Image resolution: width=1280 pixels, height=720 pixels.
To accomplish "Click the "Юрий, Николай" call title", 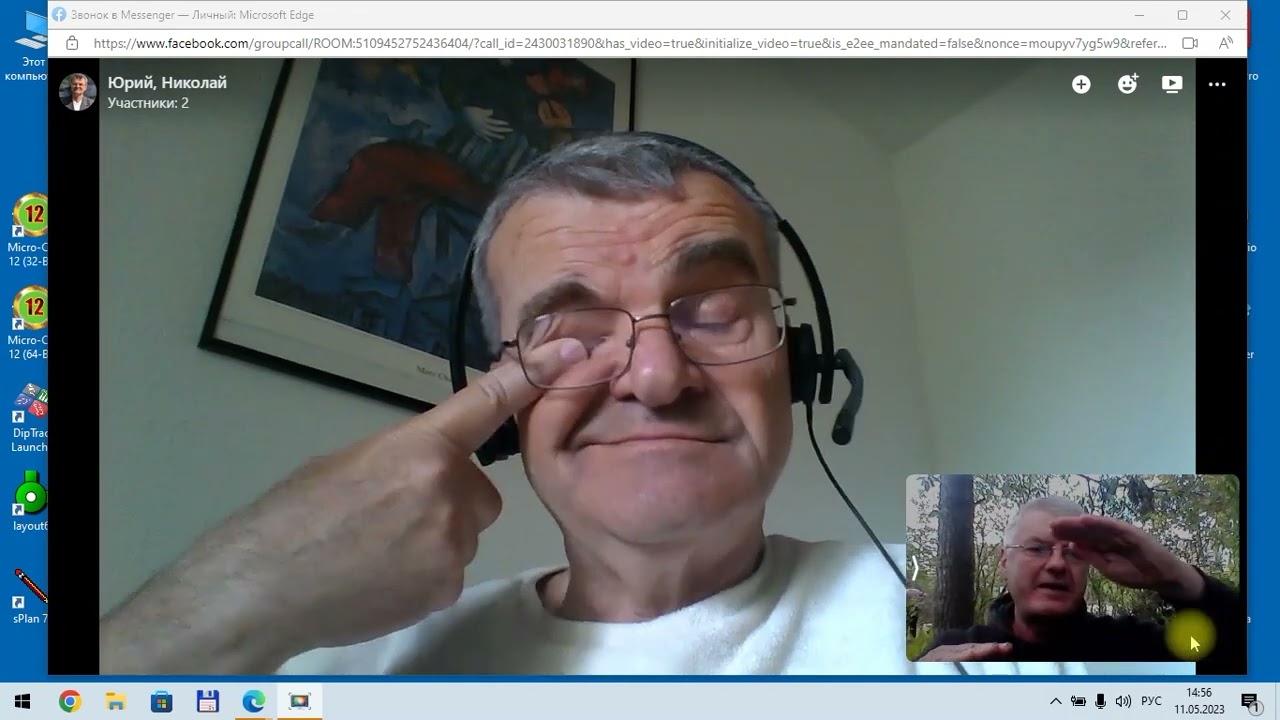I will coord(167,82).
